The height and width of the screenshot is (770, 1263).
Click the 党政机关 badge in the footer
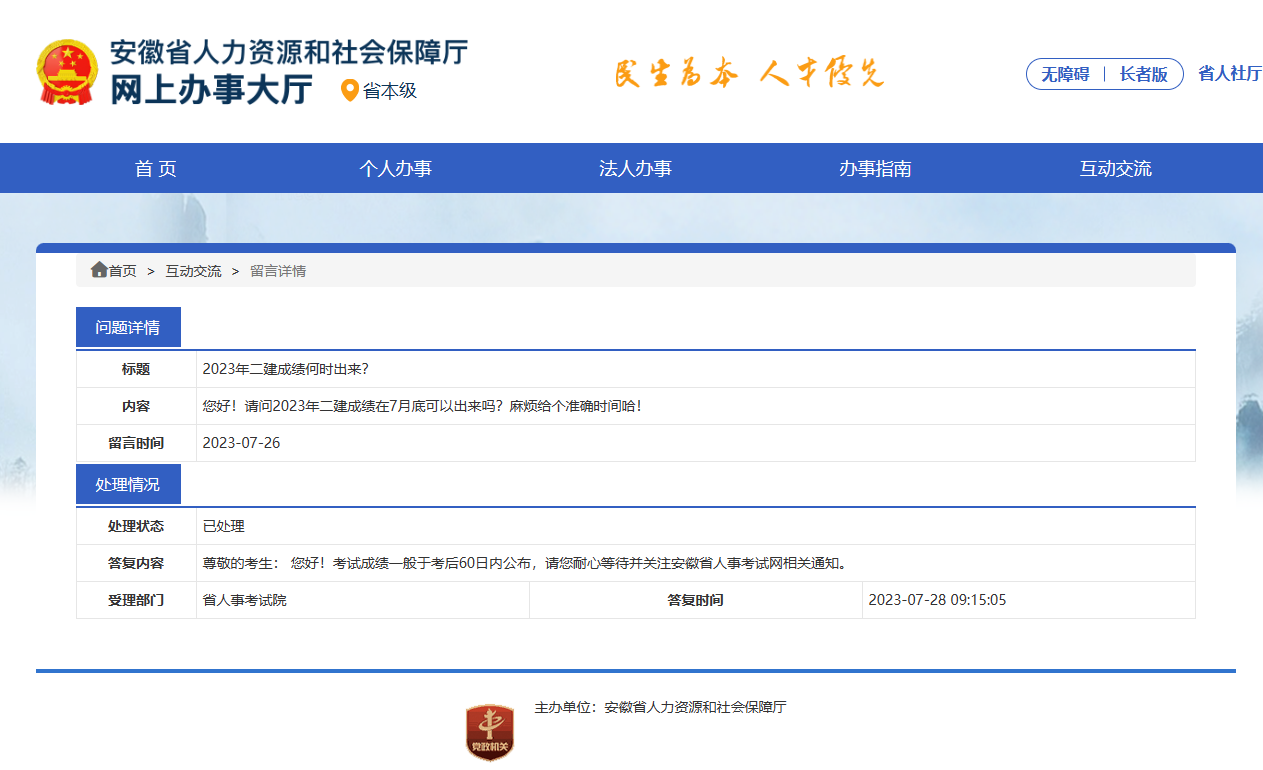click(x=489, y=727)
